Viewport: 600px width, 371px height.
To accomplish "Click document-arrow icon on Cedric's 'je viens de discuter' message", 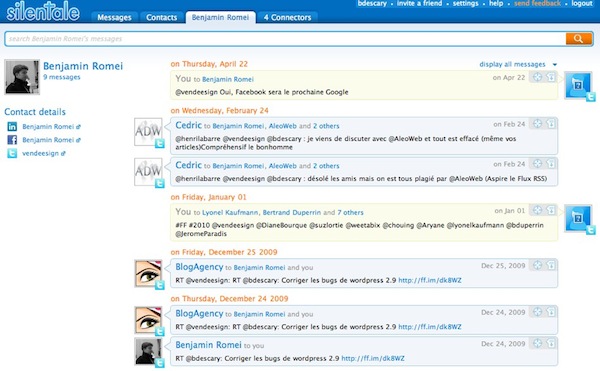I will [551, 124].
